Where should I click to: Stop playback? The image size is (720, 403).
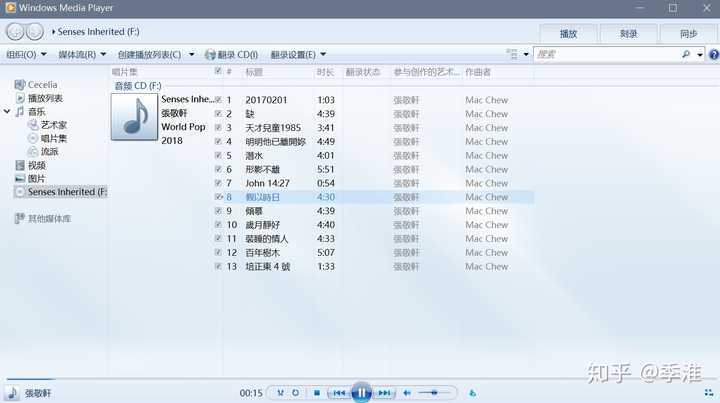pos(317,393)
